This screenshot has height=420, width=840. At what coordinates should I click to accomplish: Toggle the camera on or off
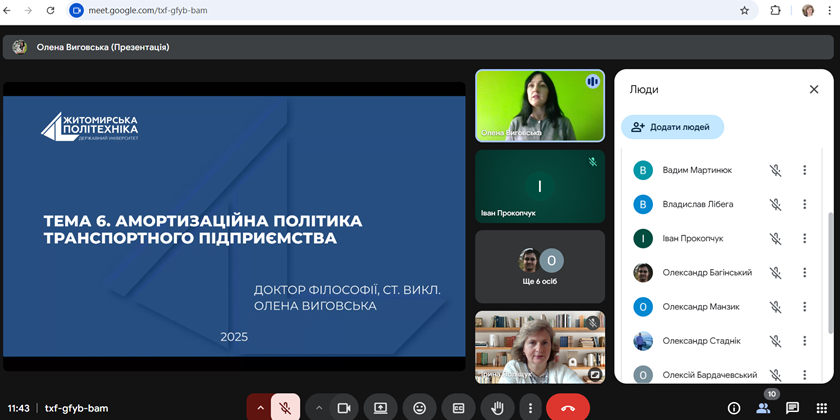point(343,408)
